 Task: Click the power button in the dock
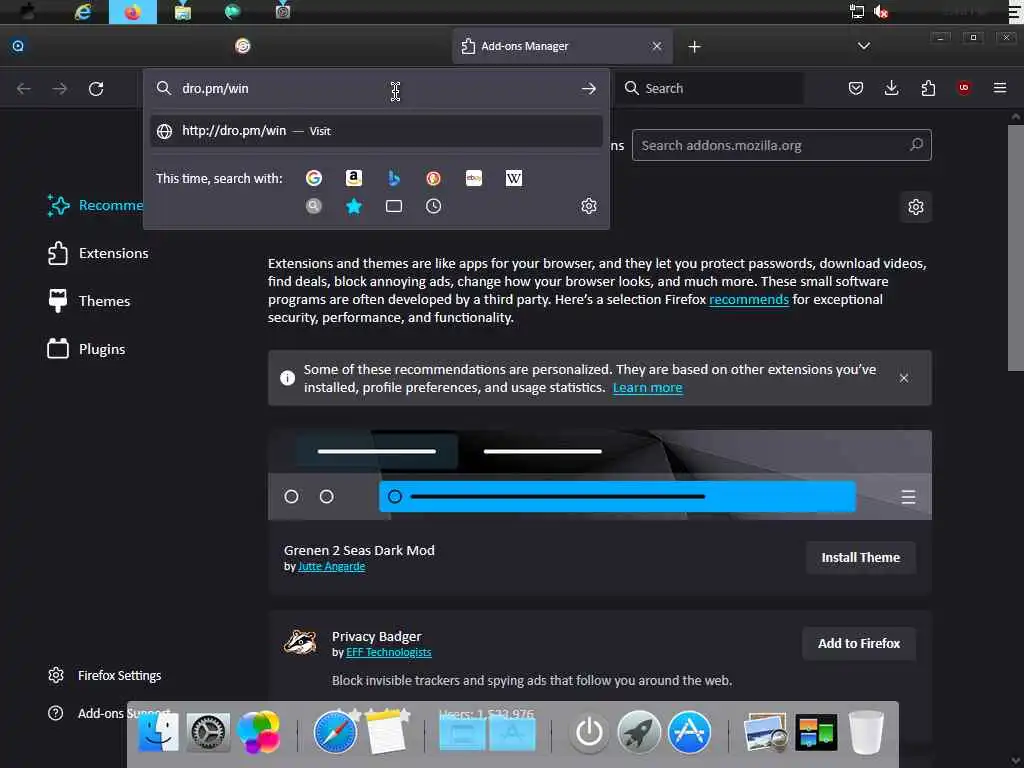588,733
